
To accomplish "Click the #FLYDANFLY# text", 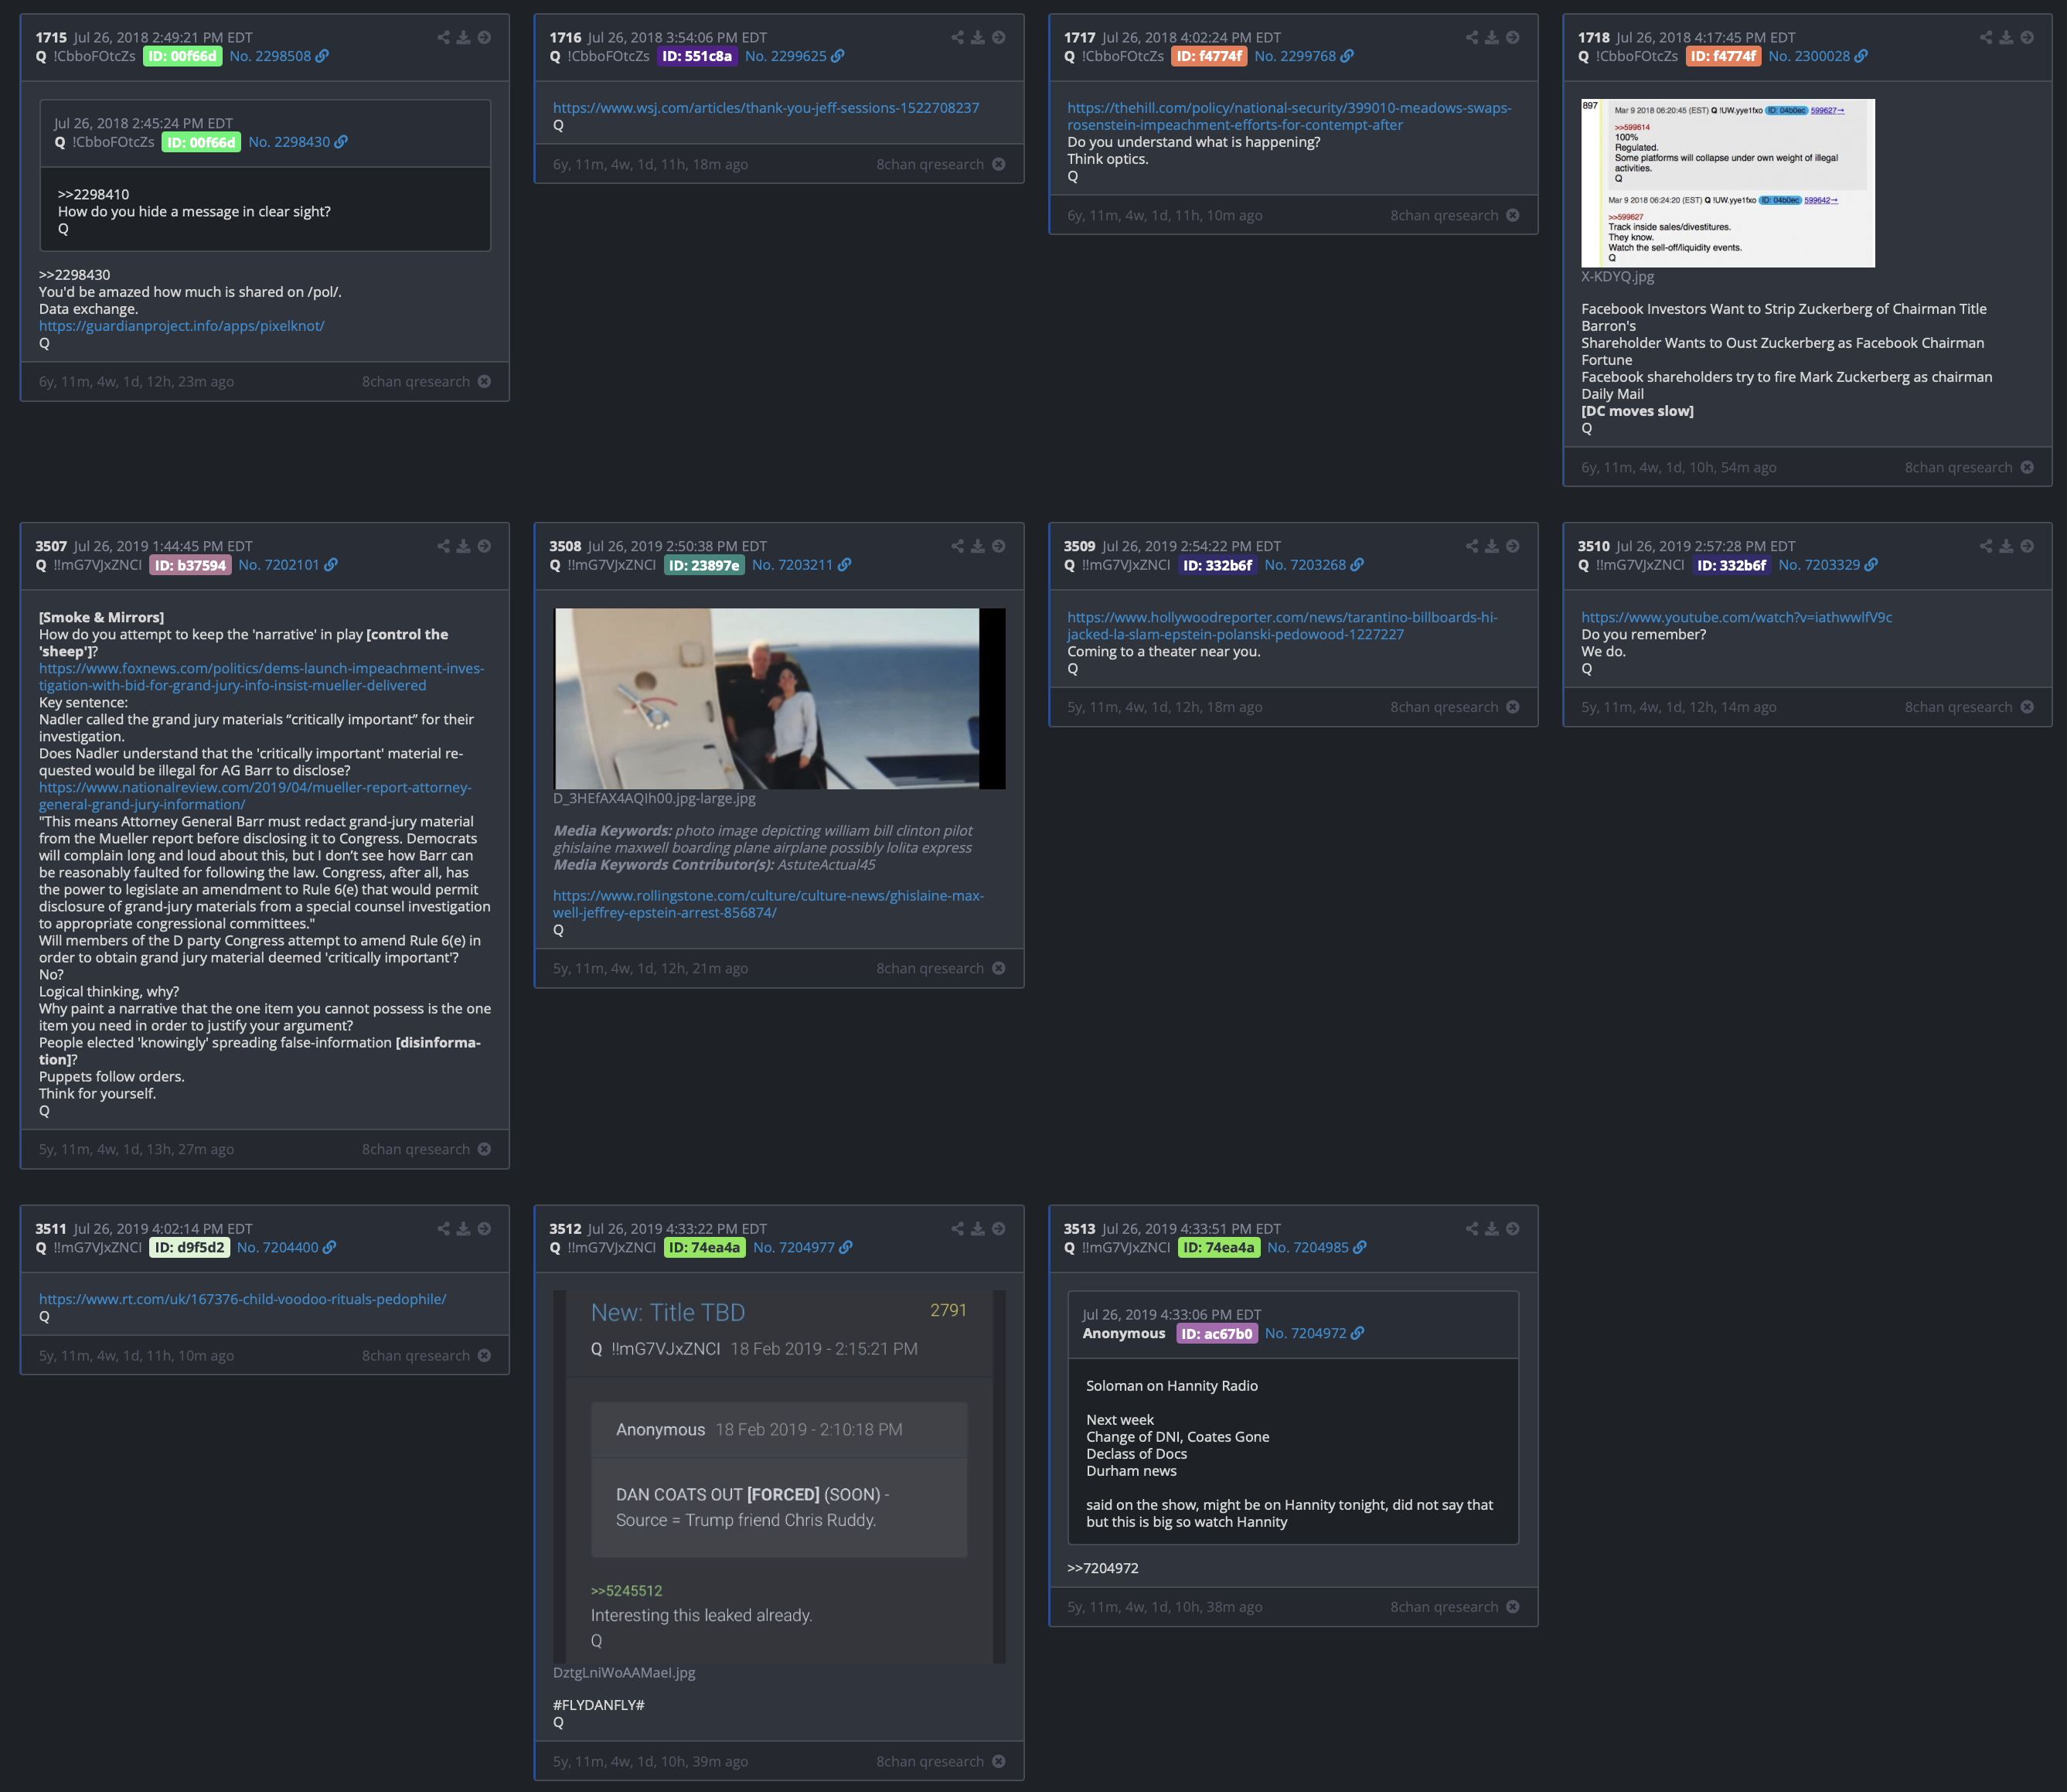I will click(598, 1706).
